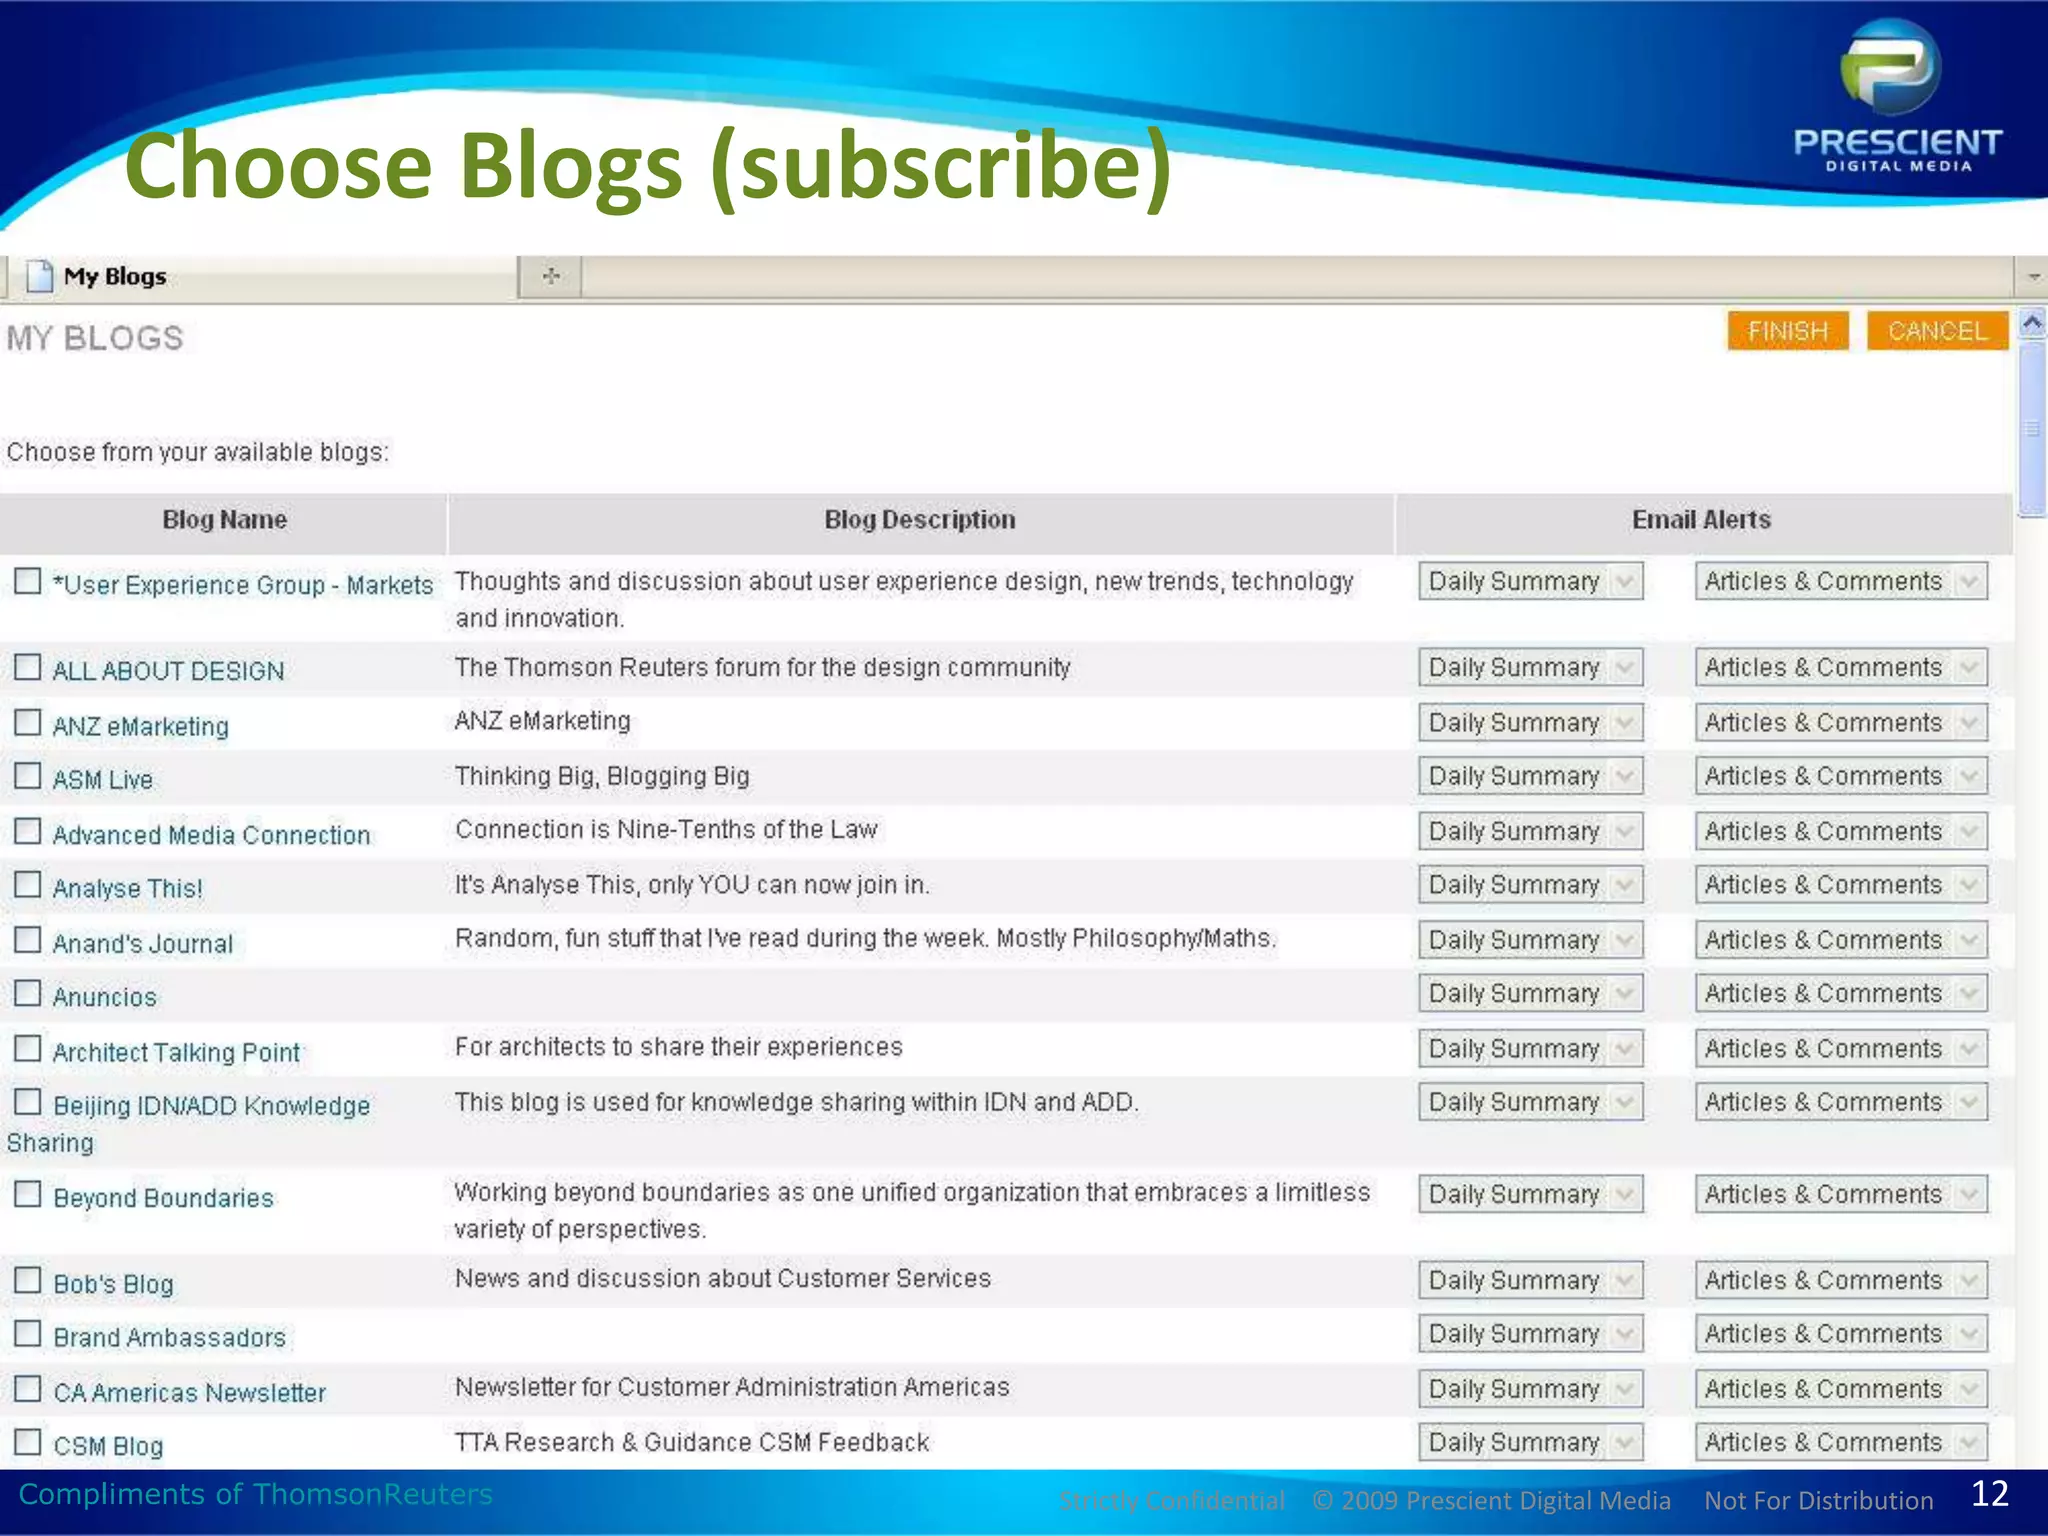Open Articles & Comments dropdown for Brand Ambassadors
Viewport: 2048px width, 1536px height.
point(1841,1334)
